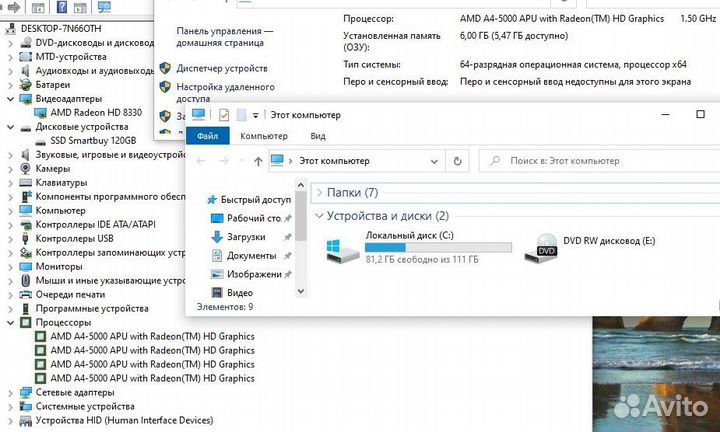The height and width of the screenshot is (432, 720).
Task: Click the Аудиовходы и аудиовыходы speaker icon
Action: [26, 71]
